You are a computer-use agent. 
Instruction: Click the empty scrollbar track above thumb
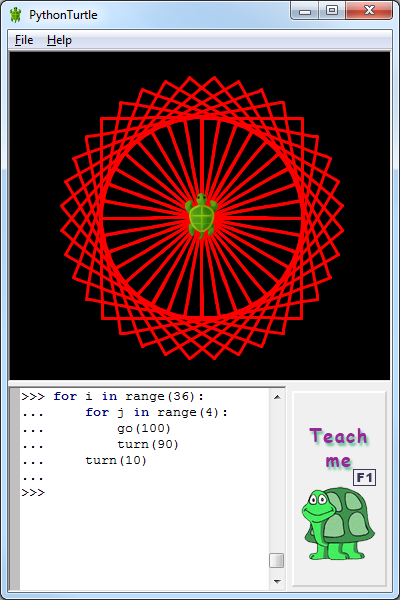point(277,478)
